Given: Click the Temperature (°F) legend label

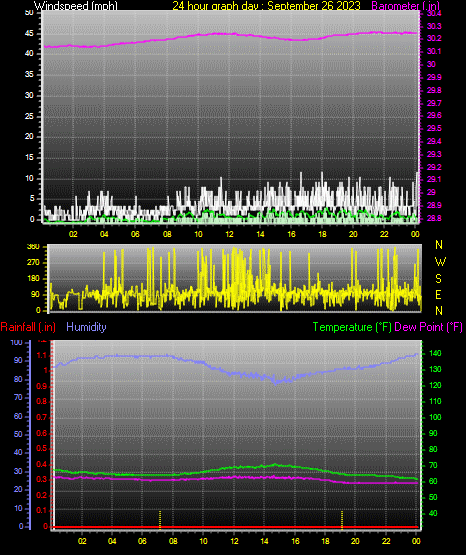Looking at the screenshot, I should pyautogui.click(x=352, y=327).
